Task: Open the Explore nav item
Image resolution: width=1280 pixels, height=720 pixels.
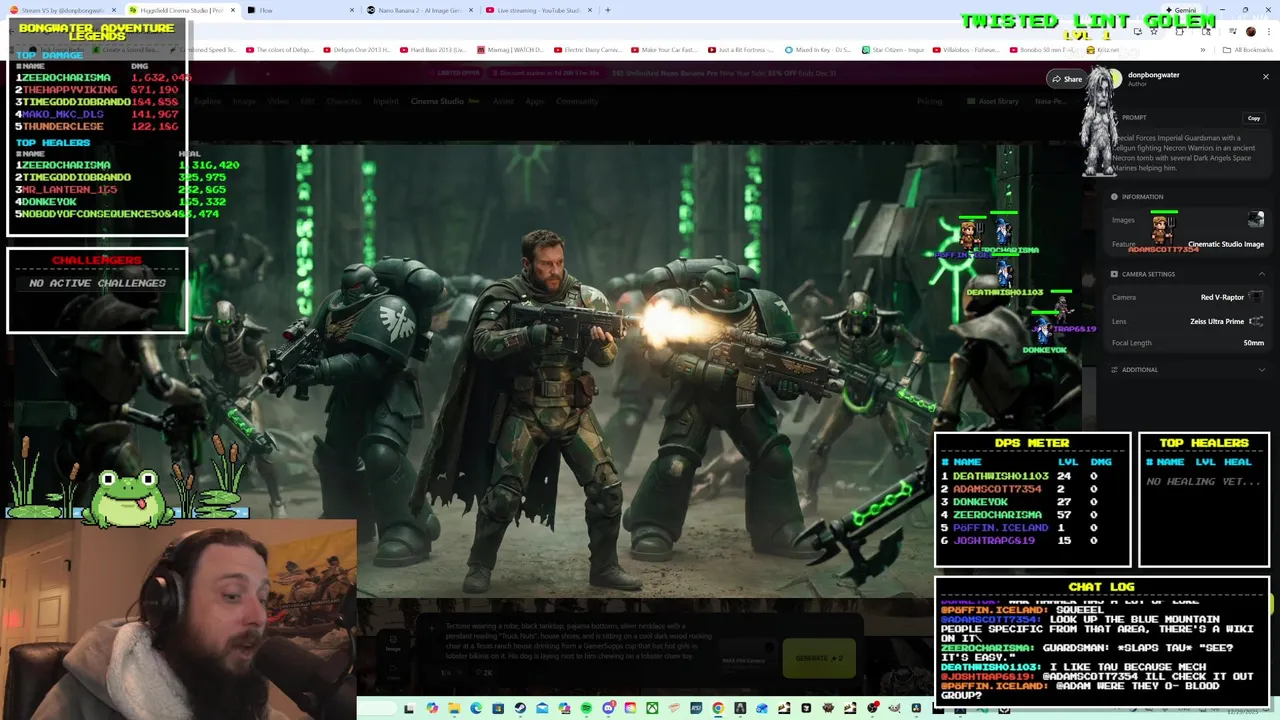Action: click(x=207, y=101)
